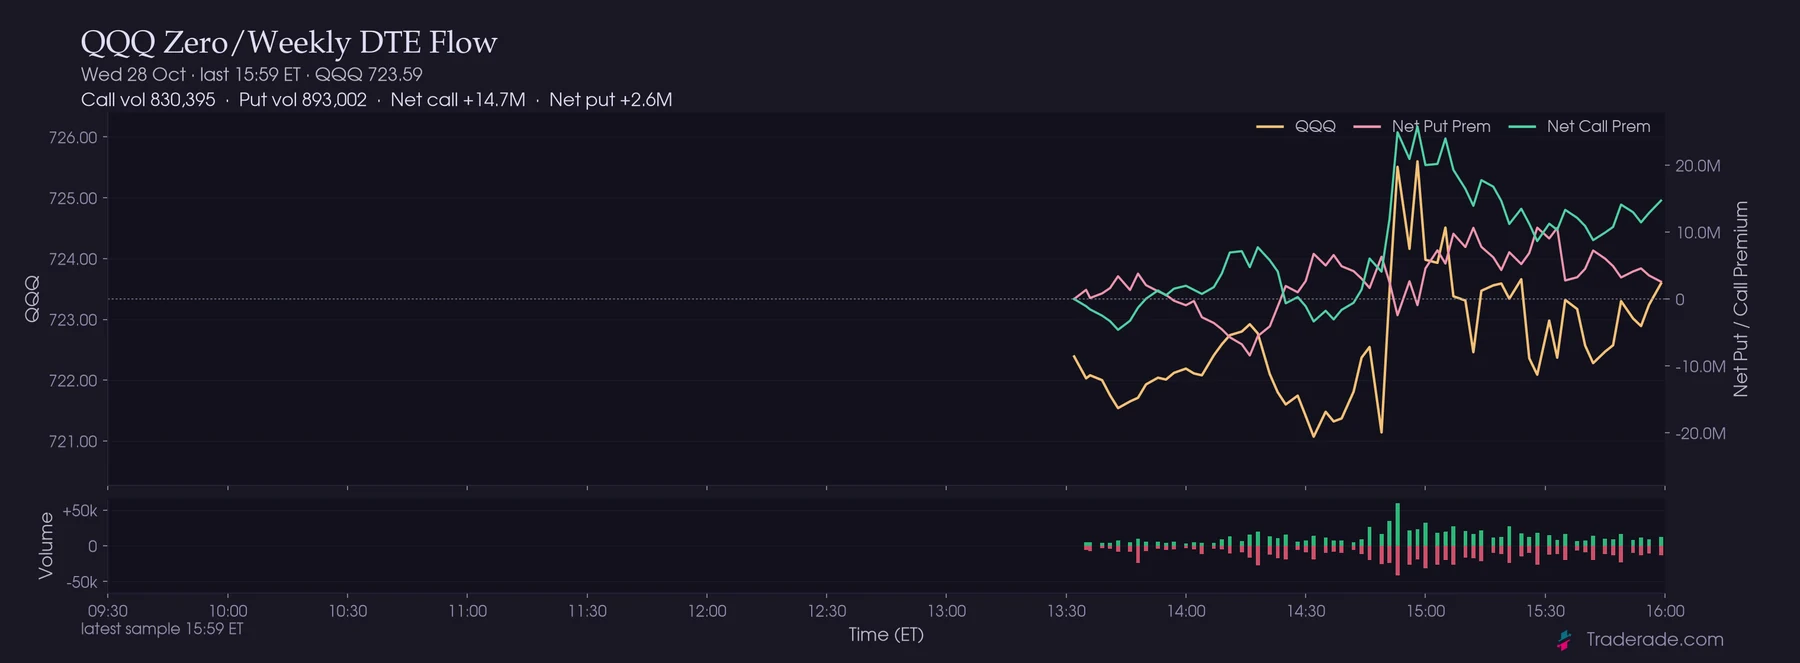
Task: Click the 16:00 time tick label
Action: coord(1665,611)
